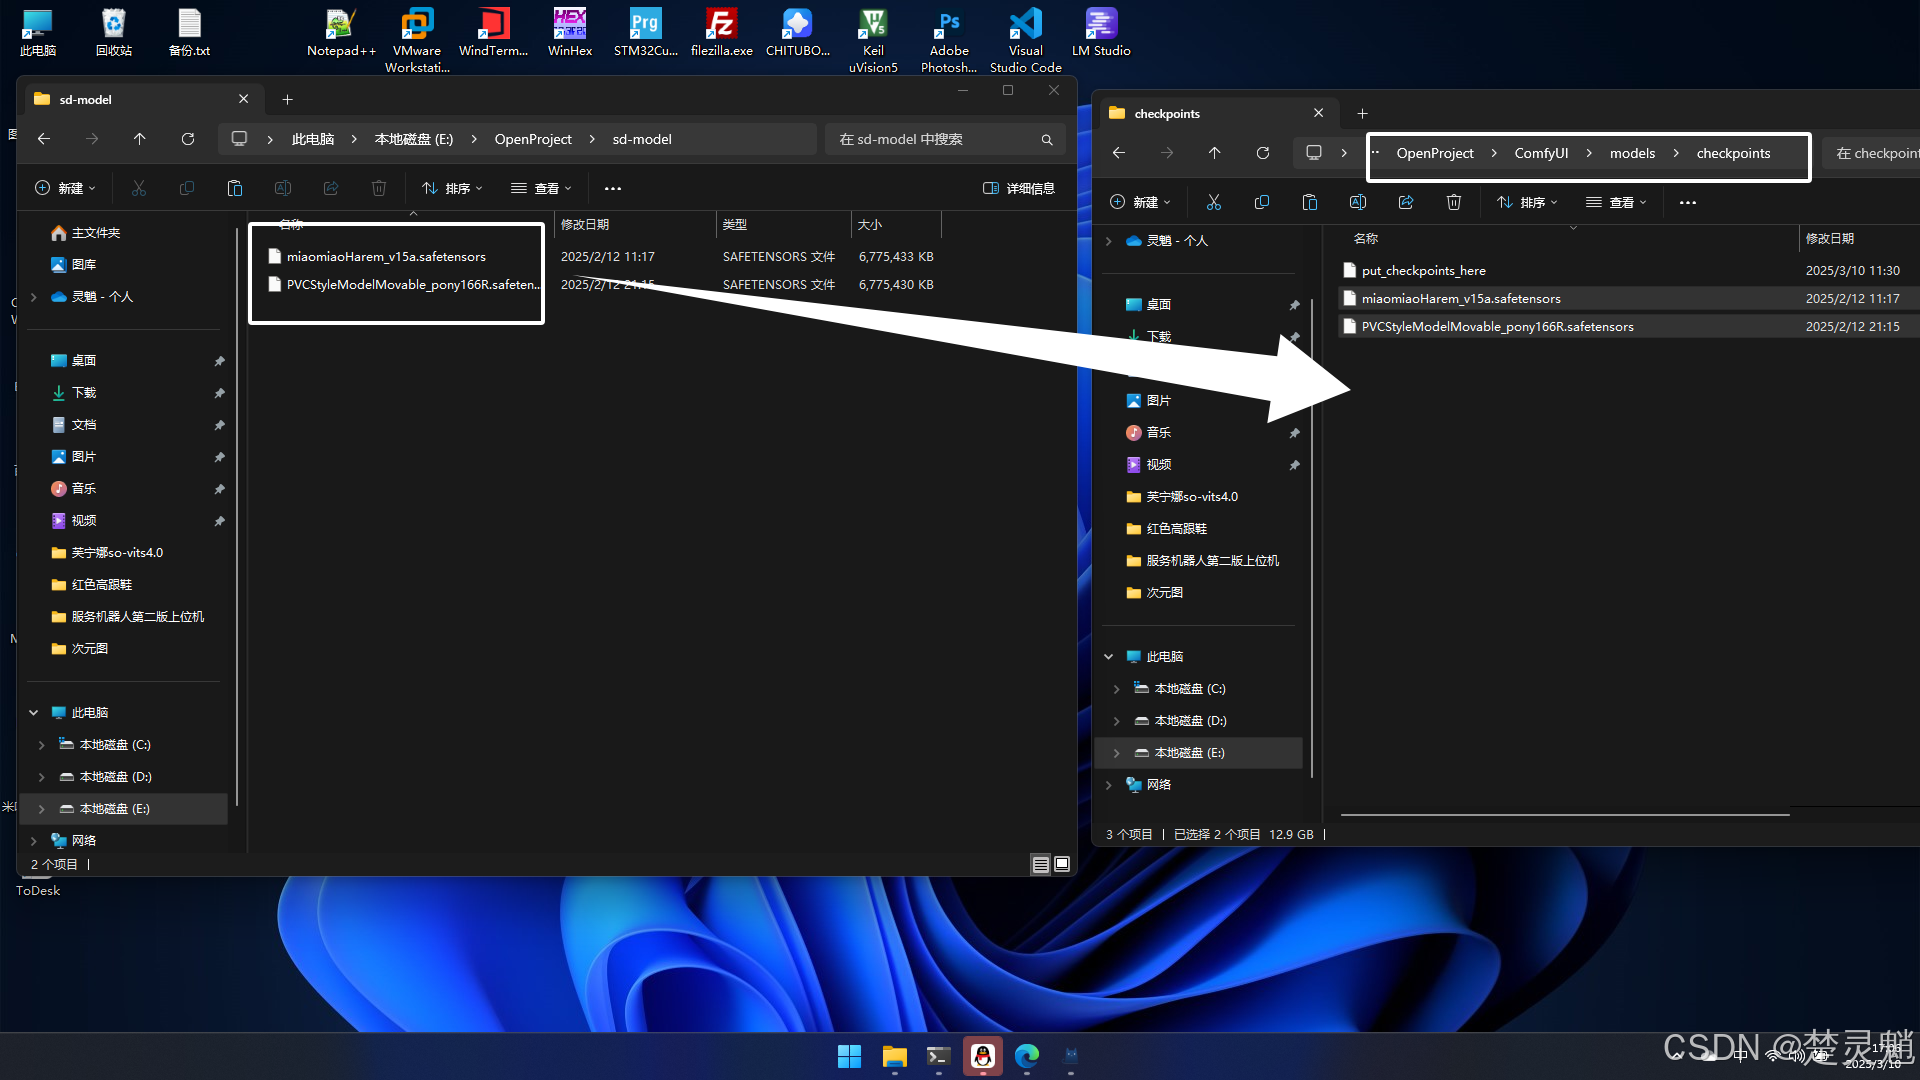
Task: Open new tab in checkpoints window
Action: (1362, 113)
